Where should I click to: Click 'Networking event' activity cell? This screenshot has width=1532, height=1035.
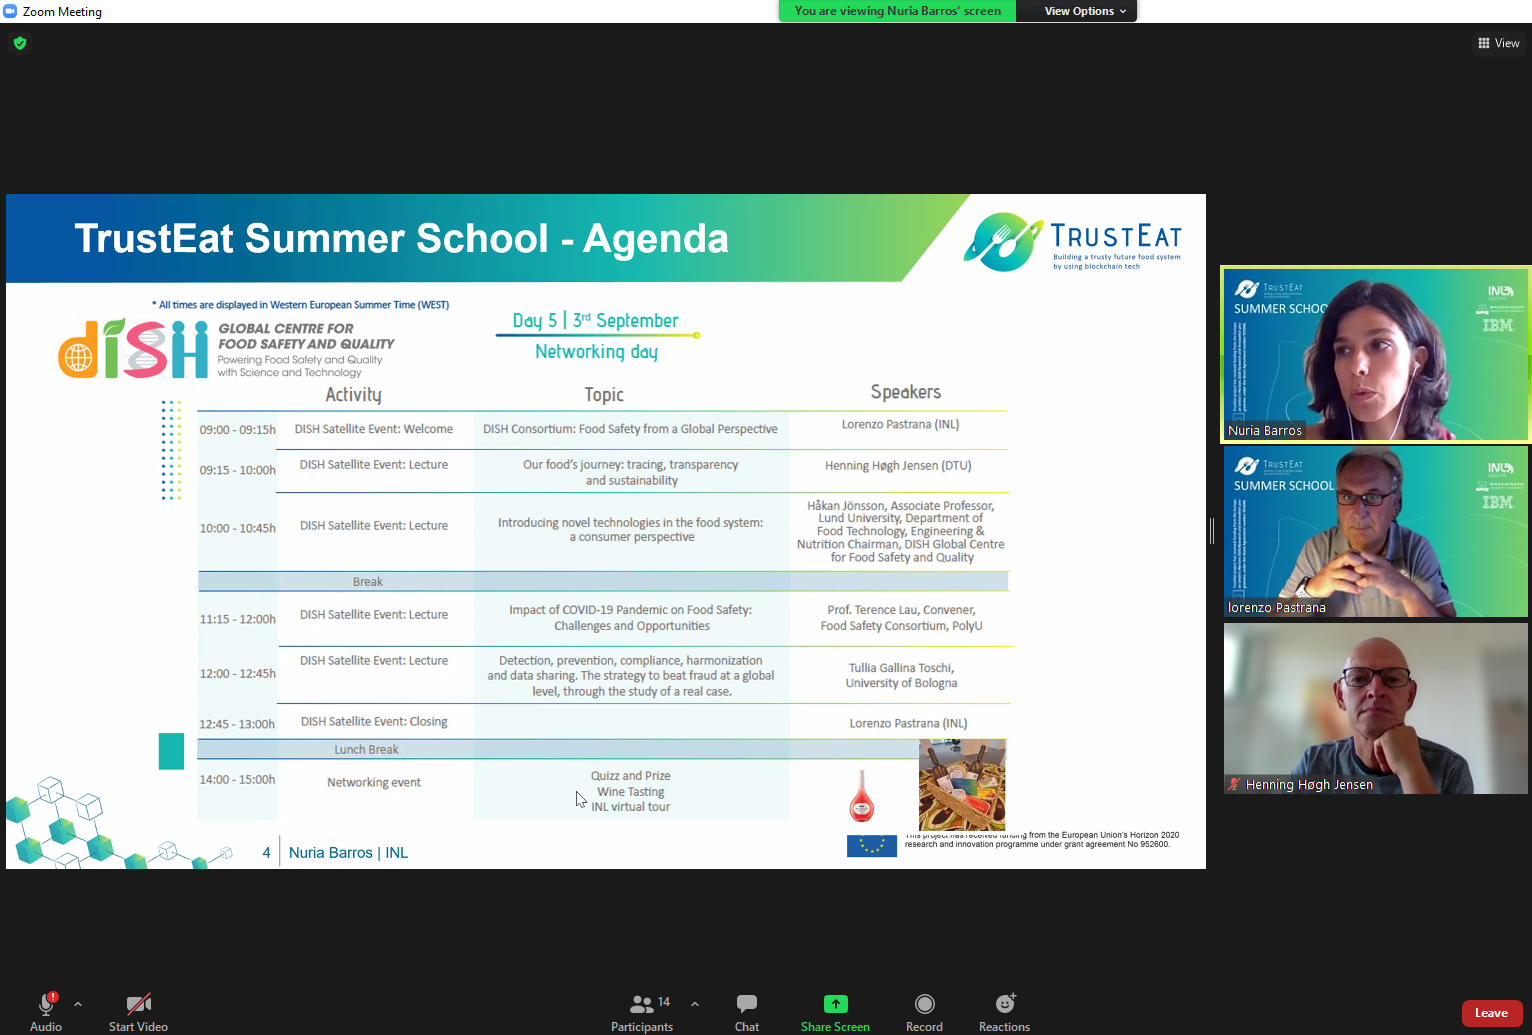point(374,782)
